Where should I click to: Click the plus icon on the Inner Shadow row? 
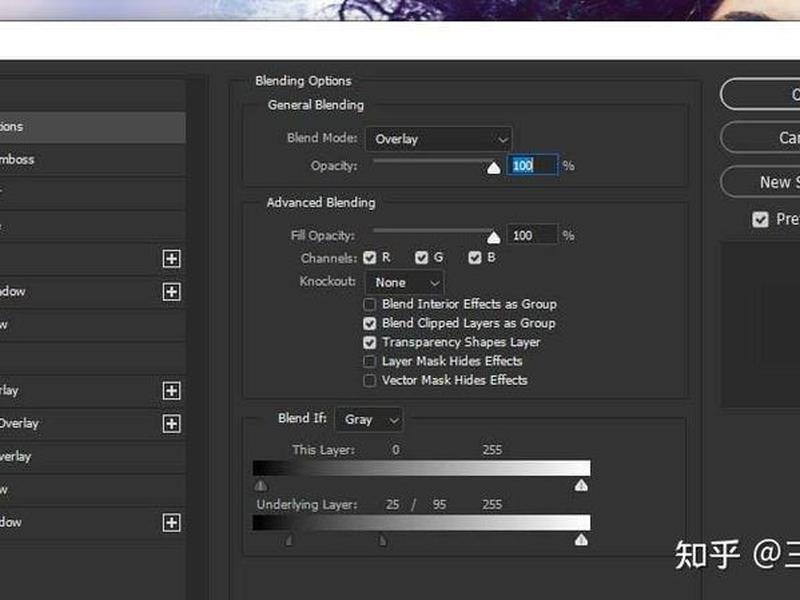(x=171, y=292)
